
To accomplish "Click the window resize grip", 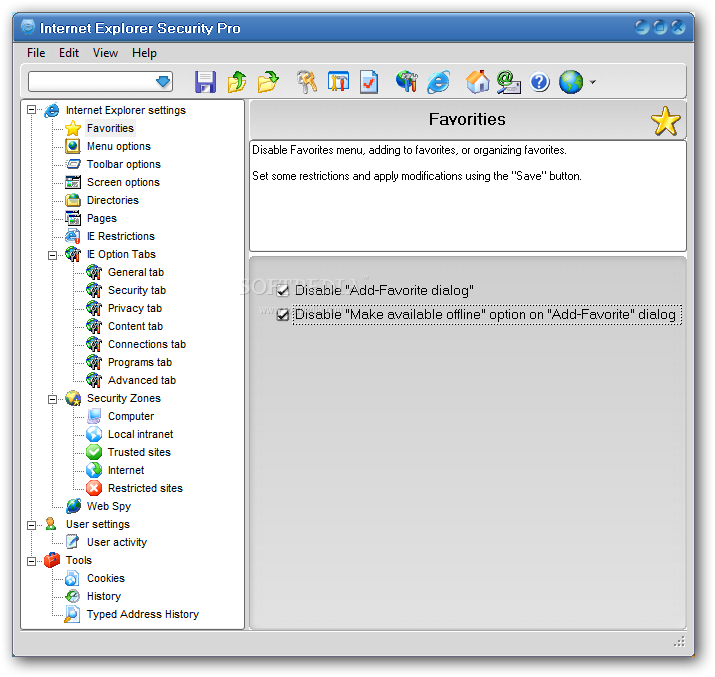I will click(679, 642).
